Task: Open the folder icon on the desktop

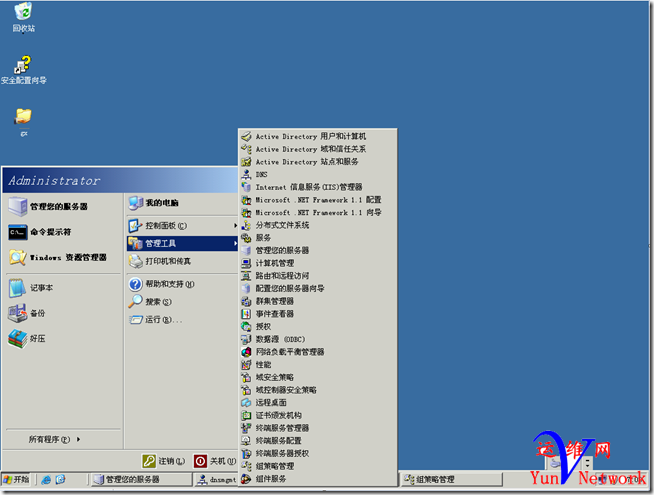Action: [23, 121]
